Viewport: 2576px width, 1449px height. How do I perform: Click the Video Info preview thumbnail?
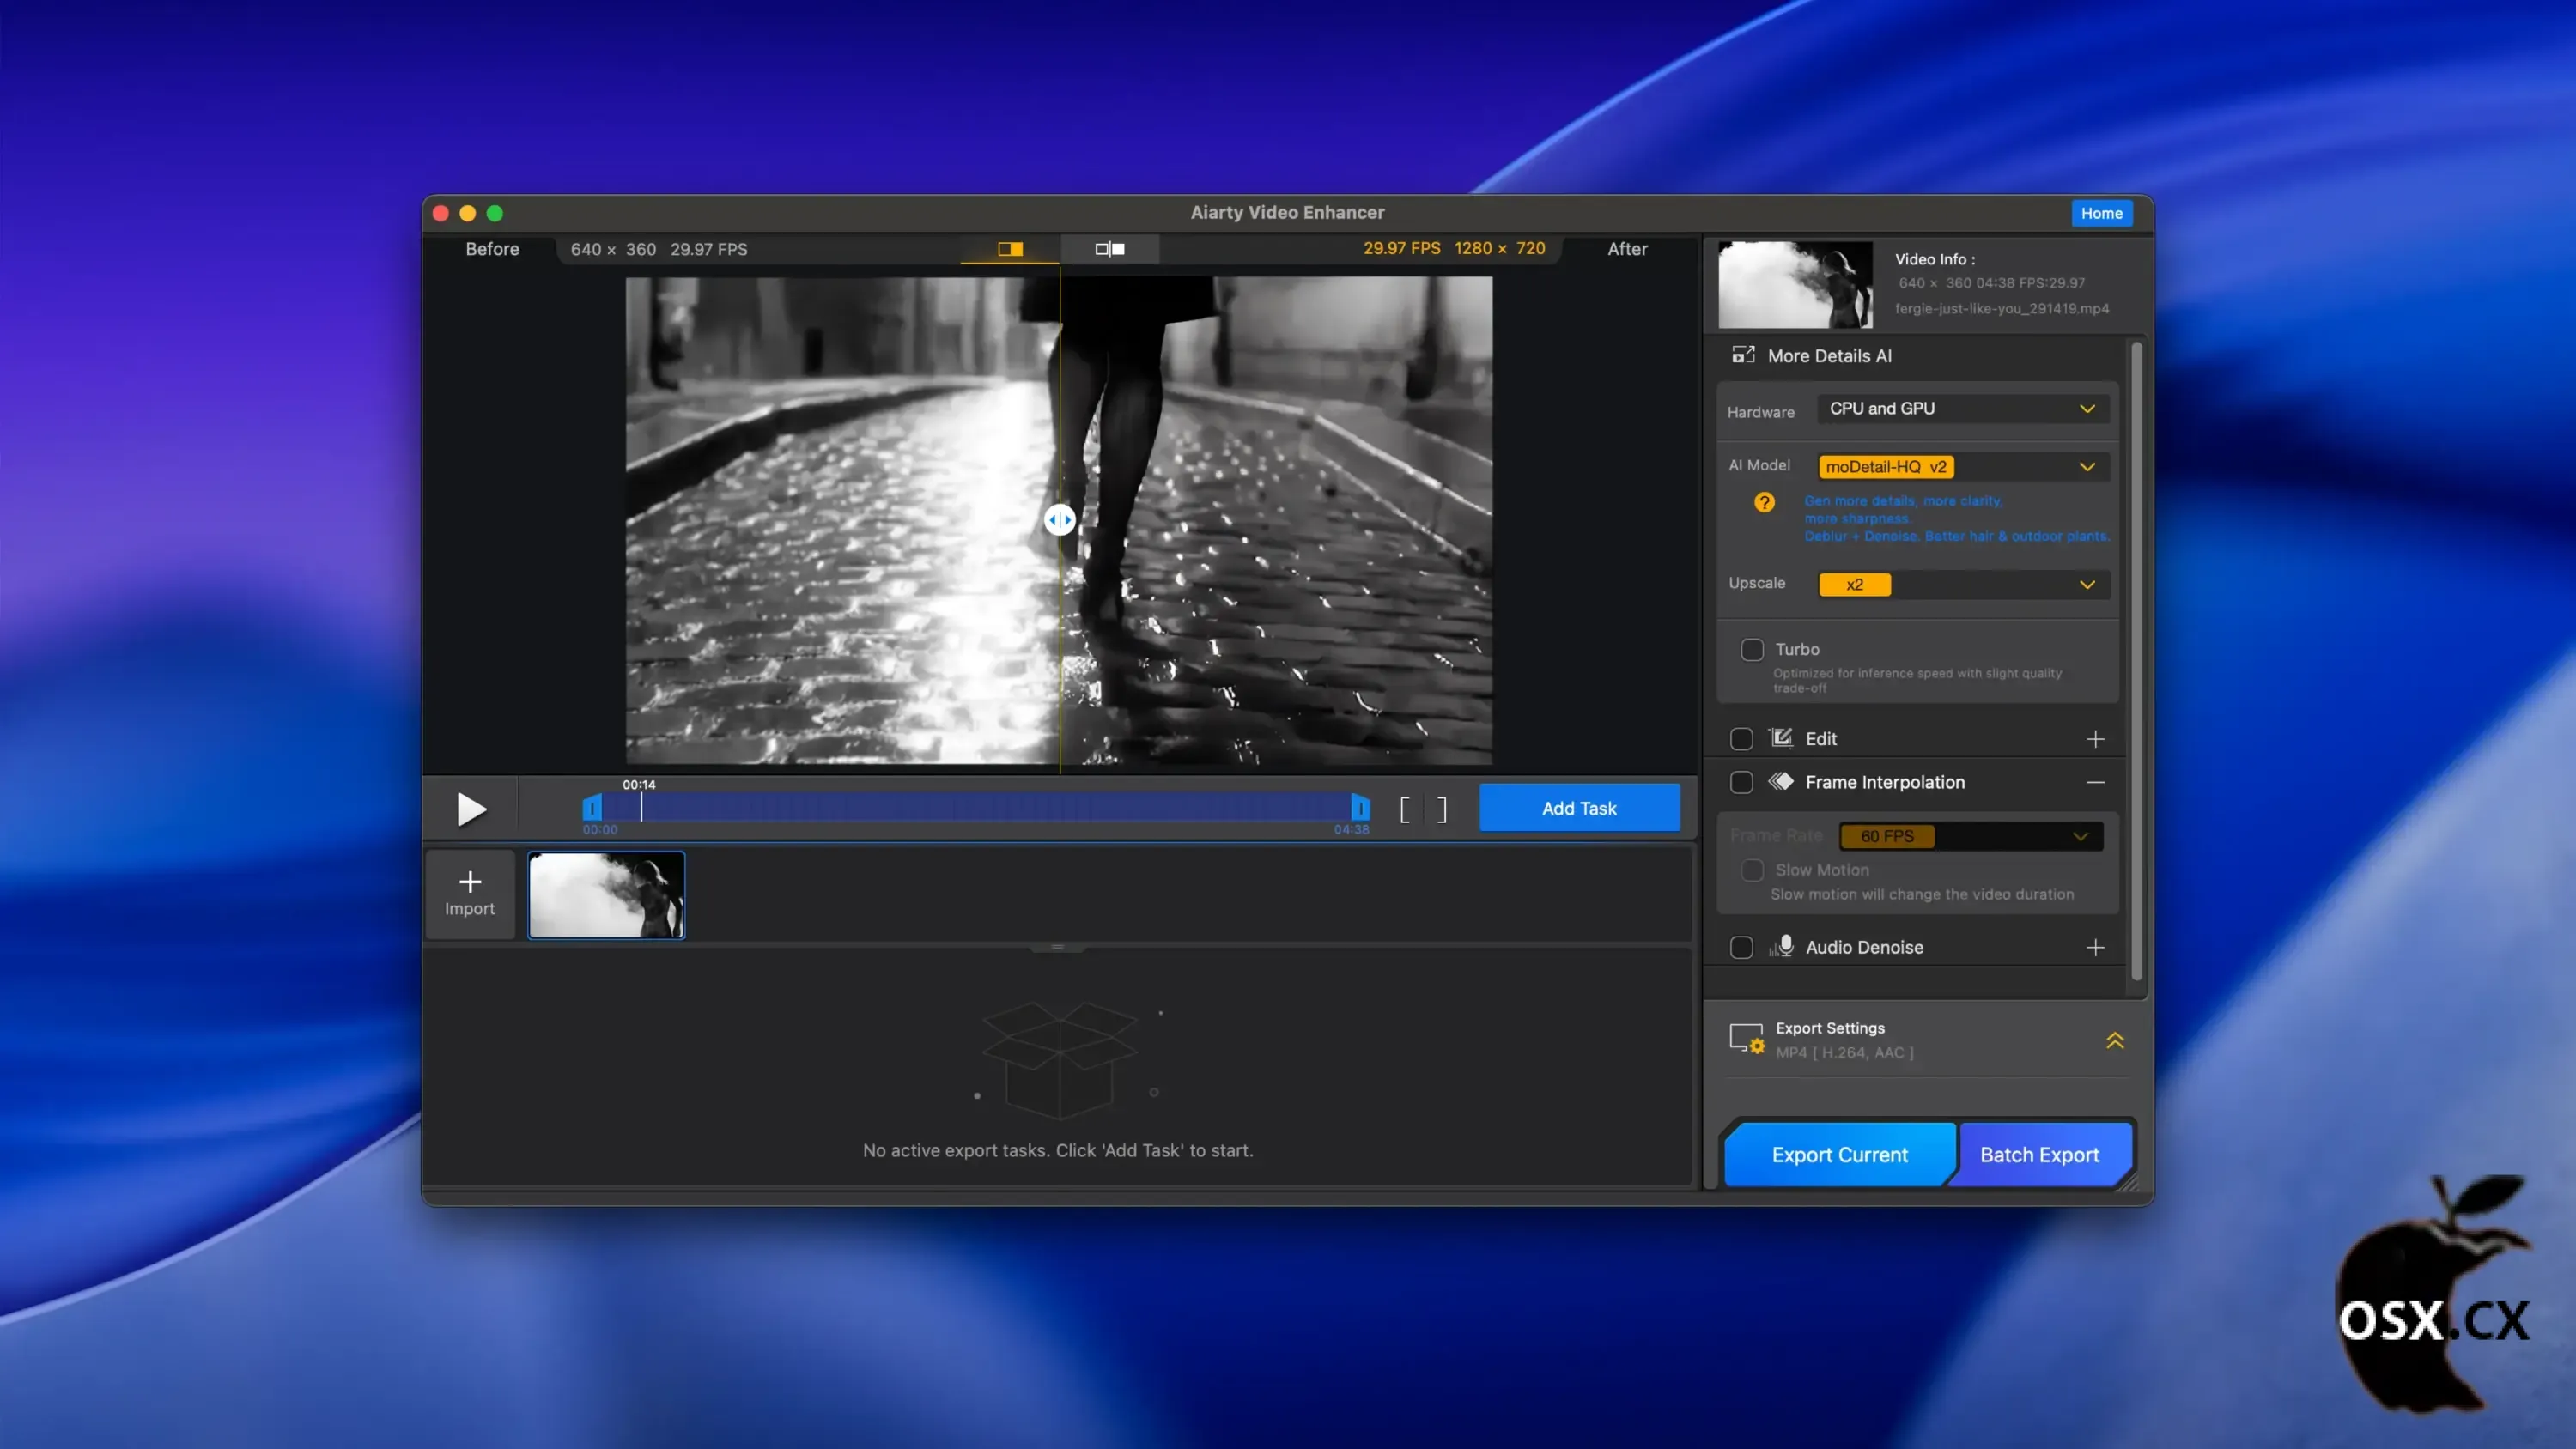(1795, 284)
